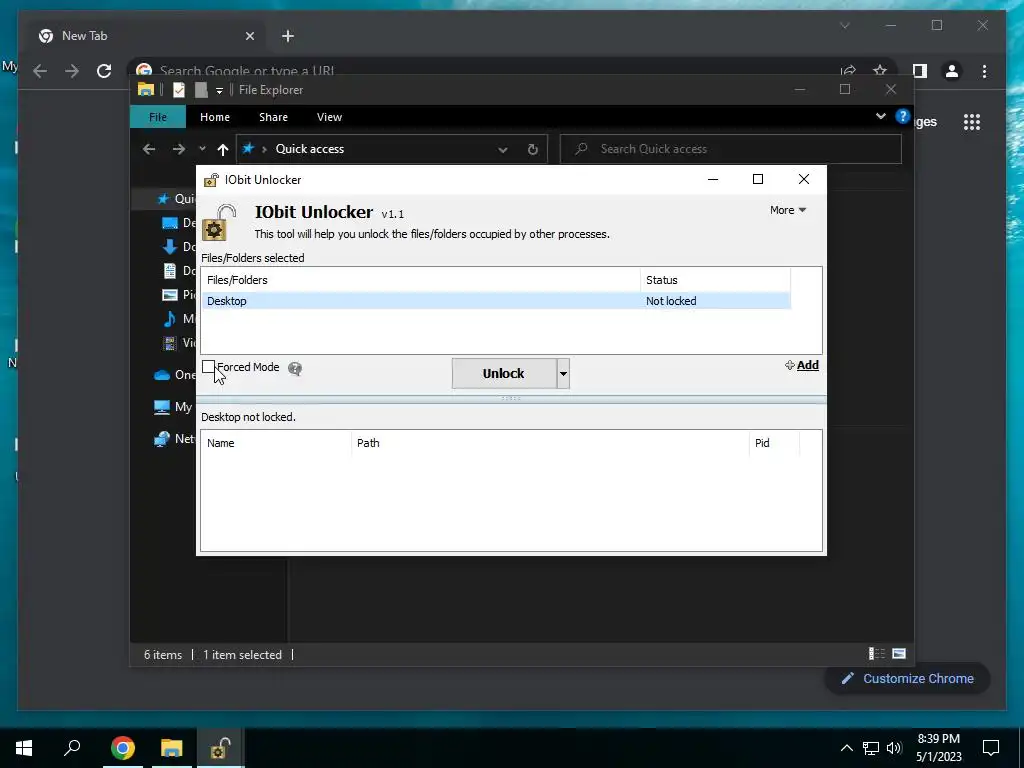
Task: Switch to details view in Explorer status bar
Action: (876, 654)
